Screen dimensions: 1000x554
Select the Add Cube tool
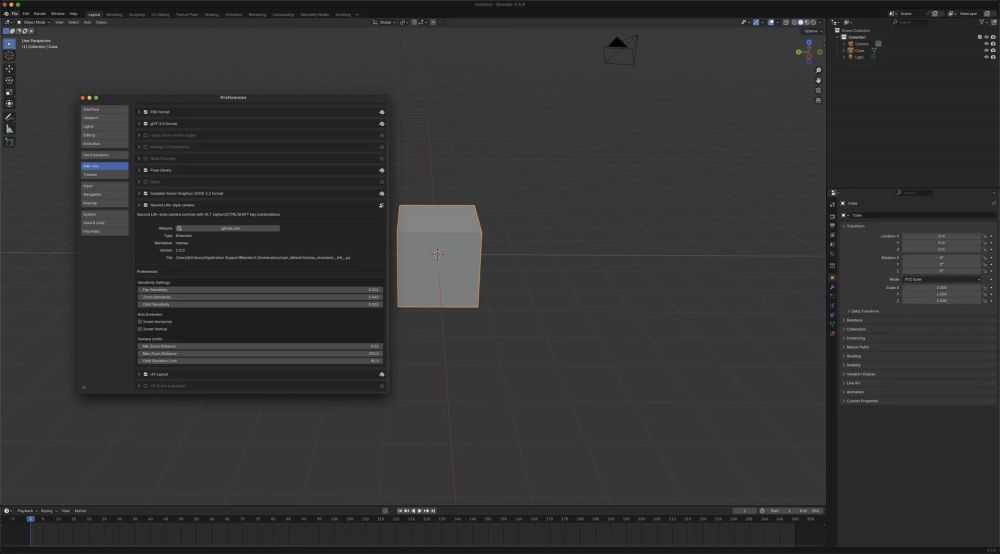[x=9, y=142]
